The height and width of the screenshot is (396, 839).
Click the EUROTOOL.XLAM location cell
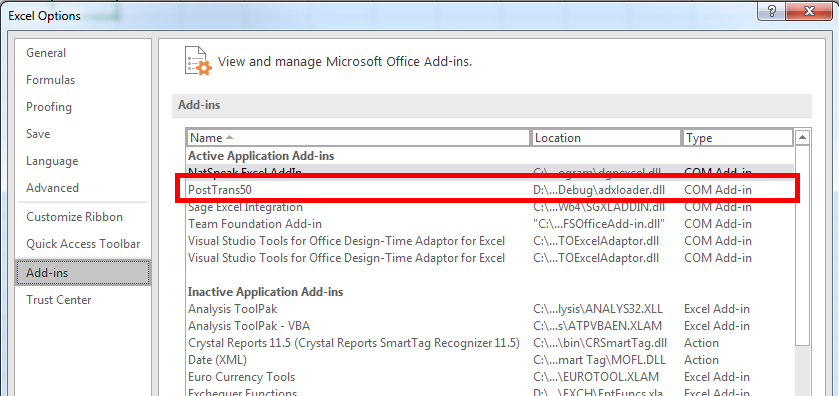tap(596, 377)
